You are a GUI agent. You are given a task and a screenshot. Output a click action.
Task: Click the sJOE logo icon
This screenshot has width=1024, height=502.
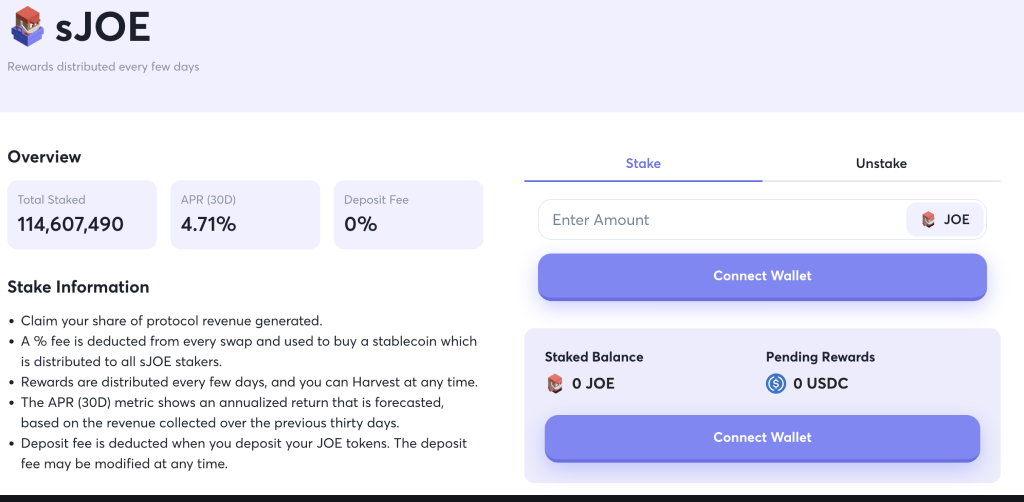27,27
